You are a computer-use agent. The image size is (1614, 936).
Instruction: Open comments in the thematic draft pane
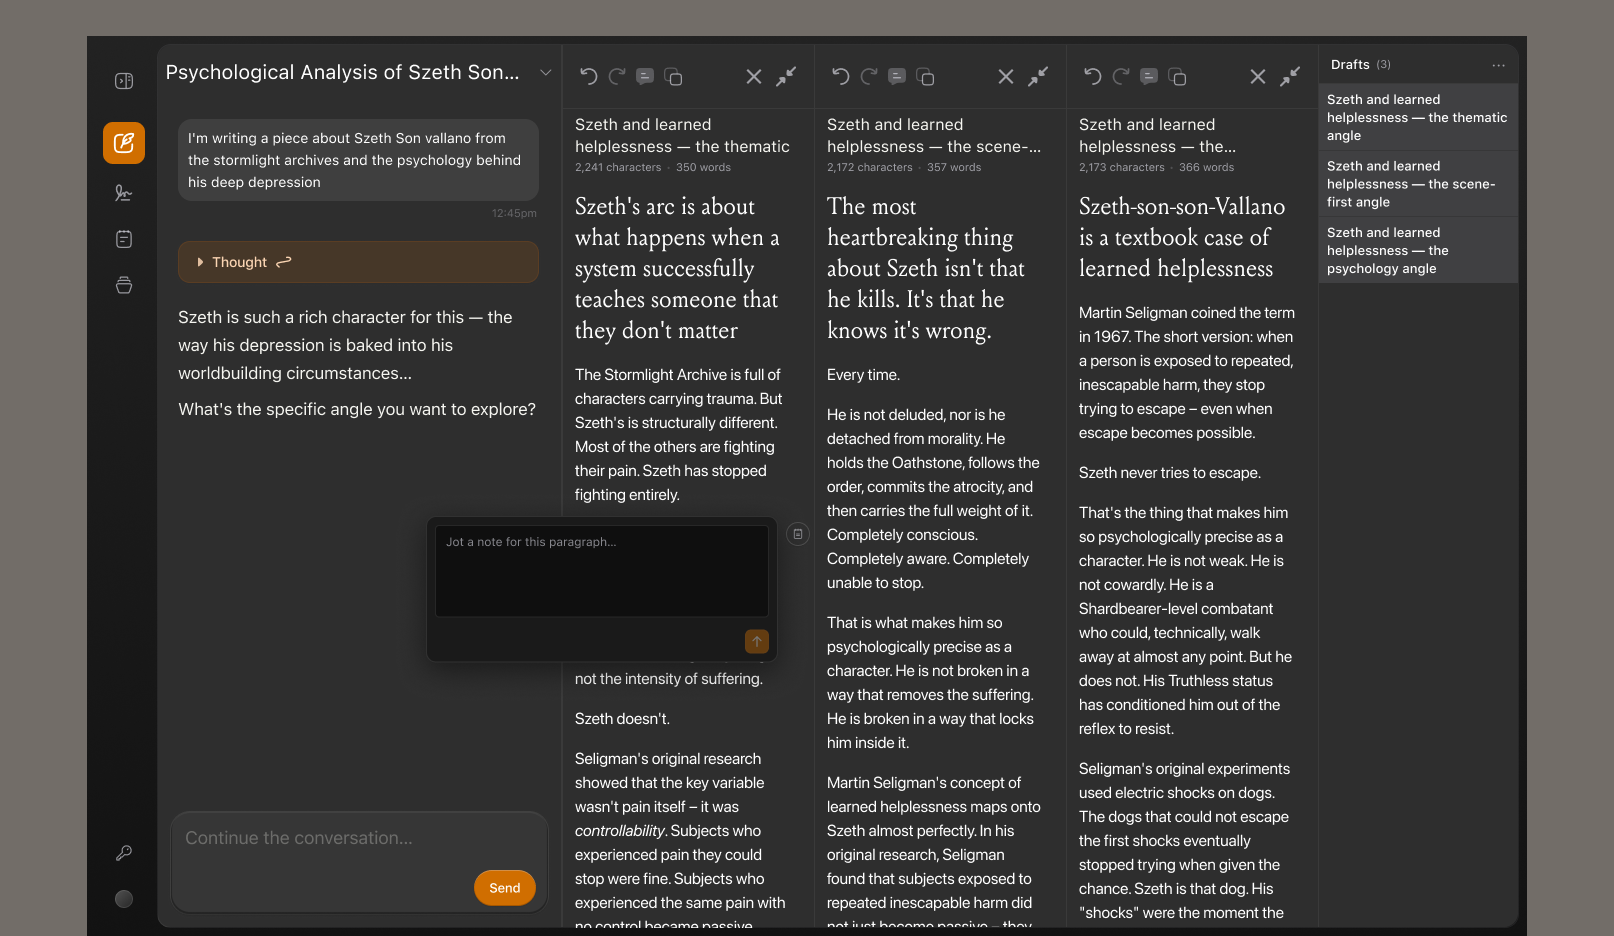pos(645,77)
